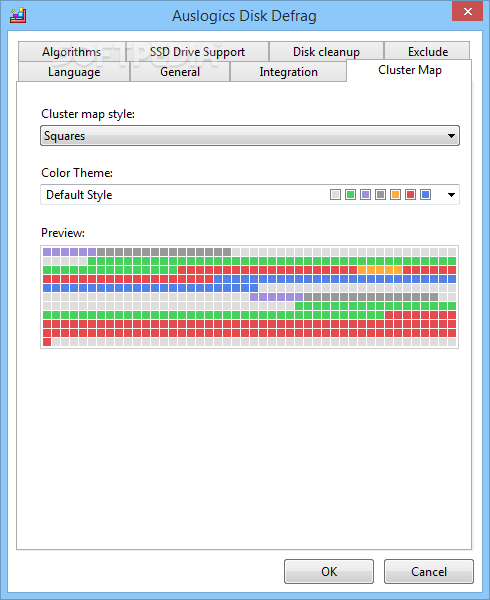The height and width of the screenshot is (600, 490).
Task: Open the Algorithms tab
Action: (72, 52)
